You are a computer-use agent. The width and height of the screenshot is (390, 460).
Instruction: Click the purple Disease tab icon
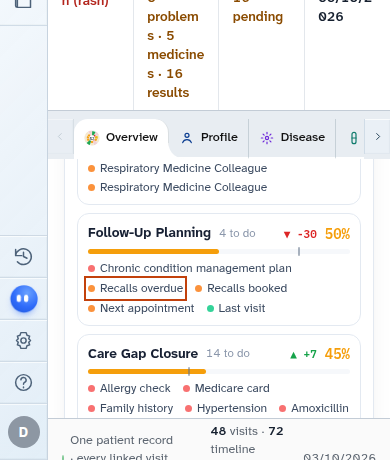click(x=267, y=137)
